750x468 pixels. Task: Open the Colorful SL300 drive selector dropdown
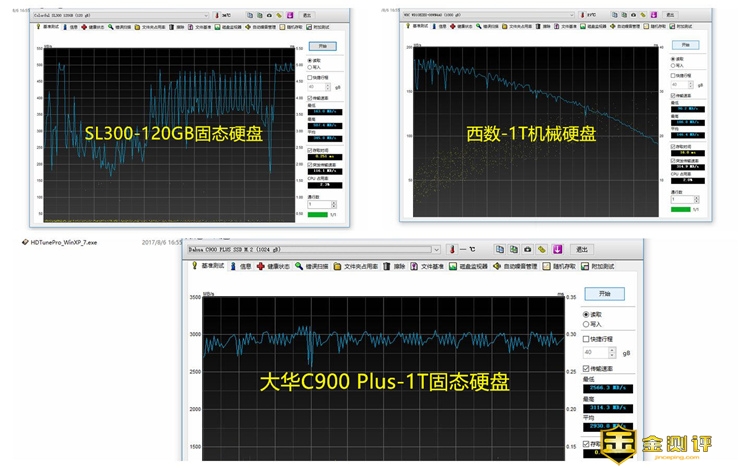(206, 15)
